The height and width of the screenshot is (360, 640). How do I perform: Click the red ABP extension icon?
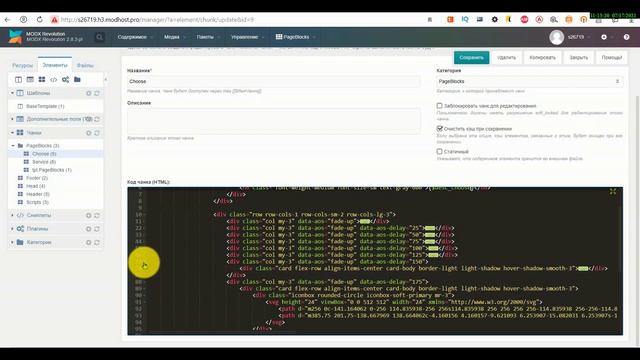tap(524, 19)
